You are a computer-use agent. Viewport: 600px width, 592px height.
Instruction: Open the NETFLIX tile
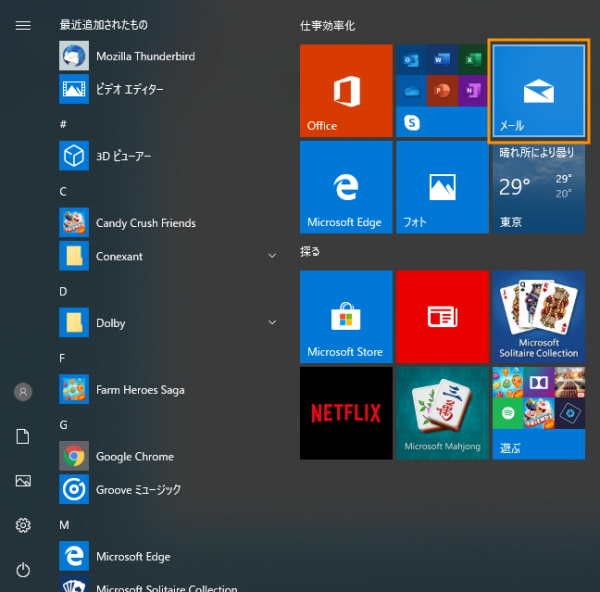point(346,413)
